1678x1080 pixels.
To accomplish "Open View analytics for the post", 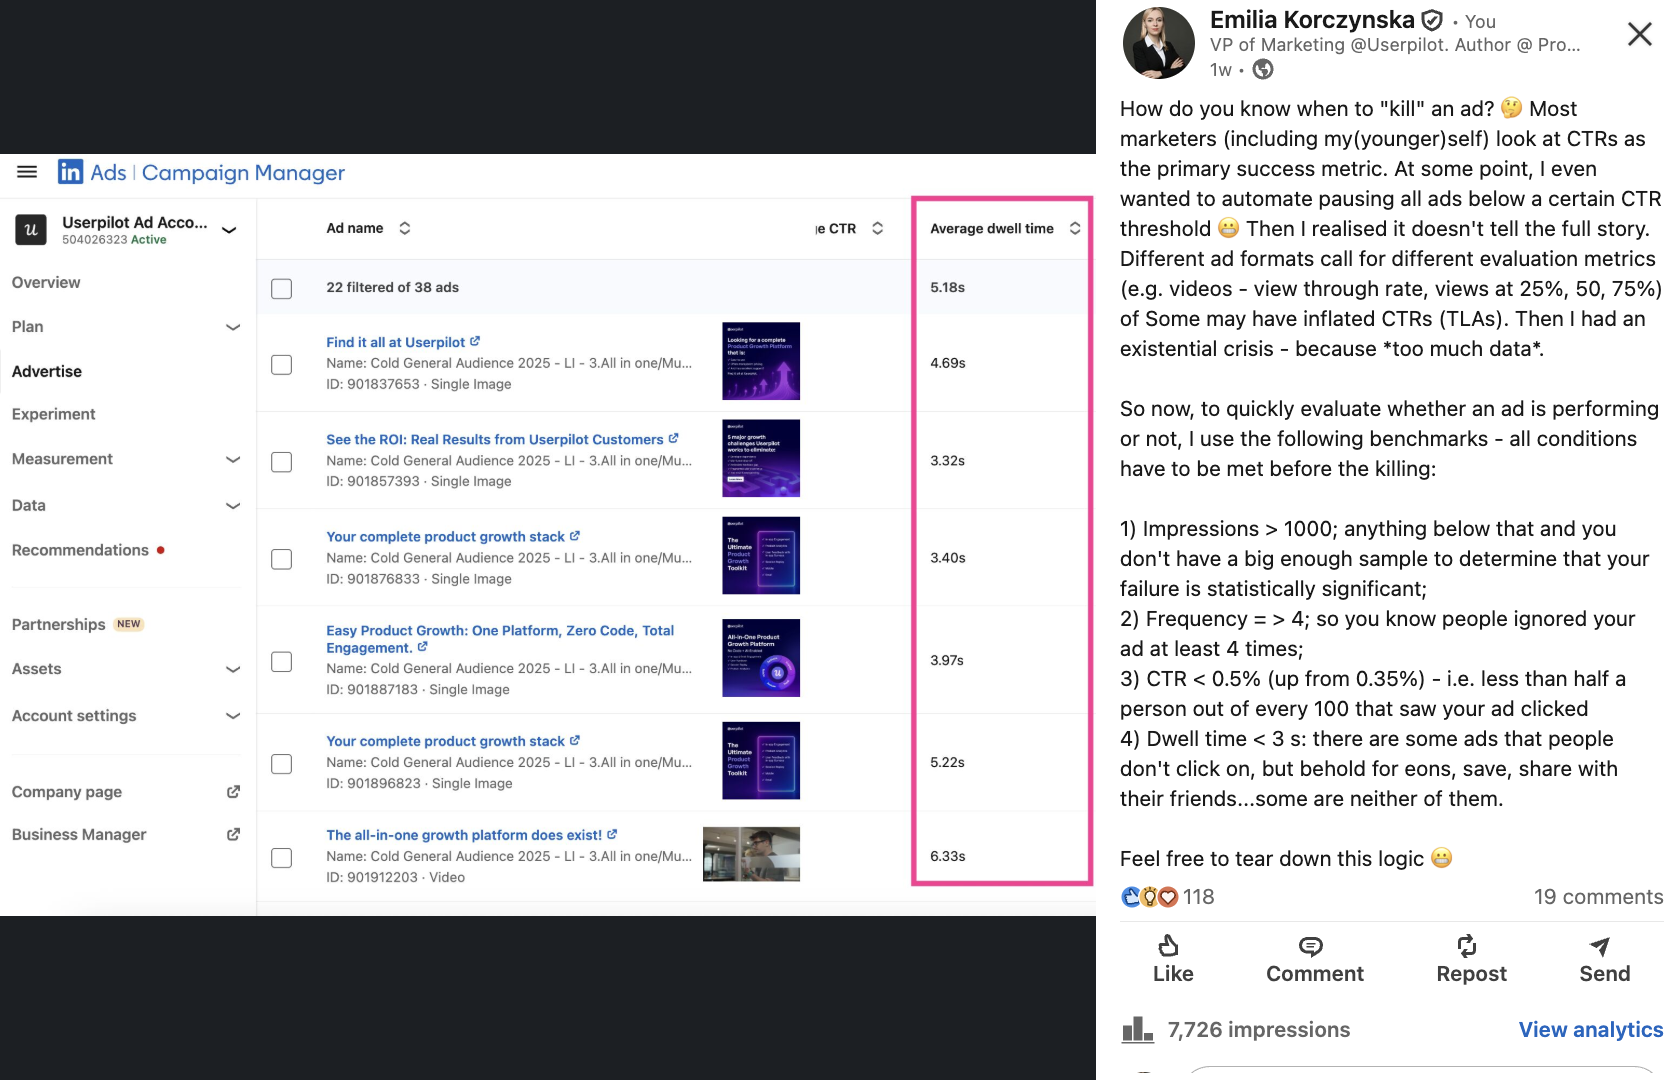I will point(1590,1029).
